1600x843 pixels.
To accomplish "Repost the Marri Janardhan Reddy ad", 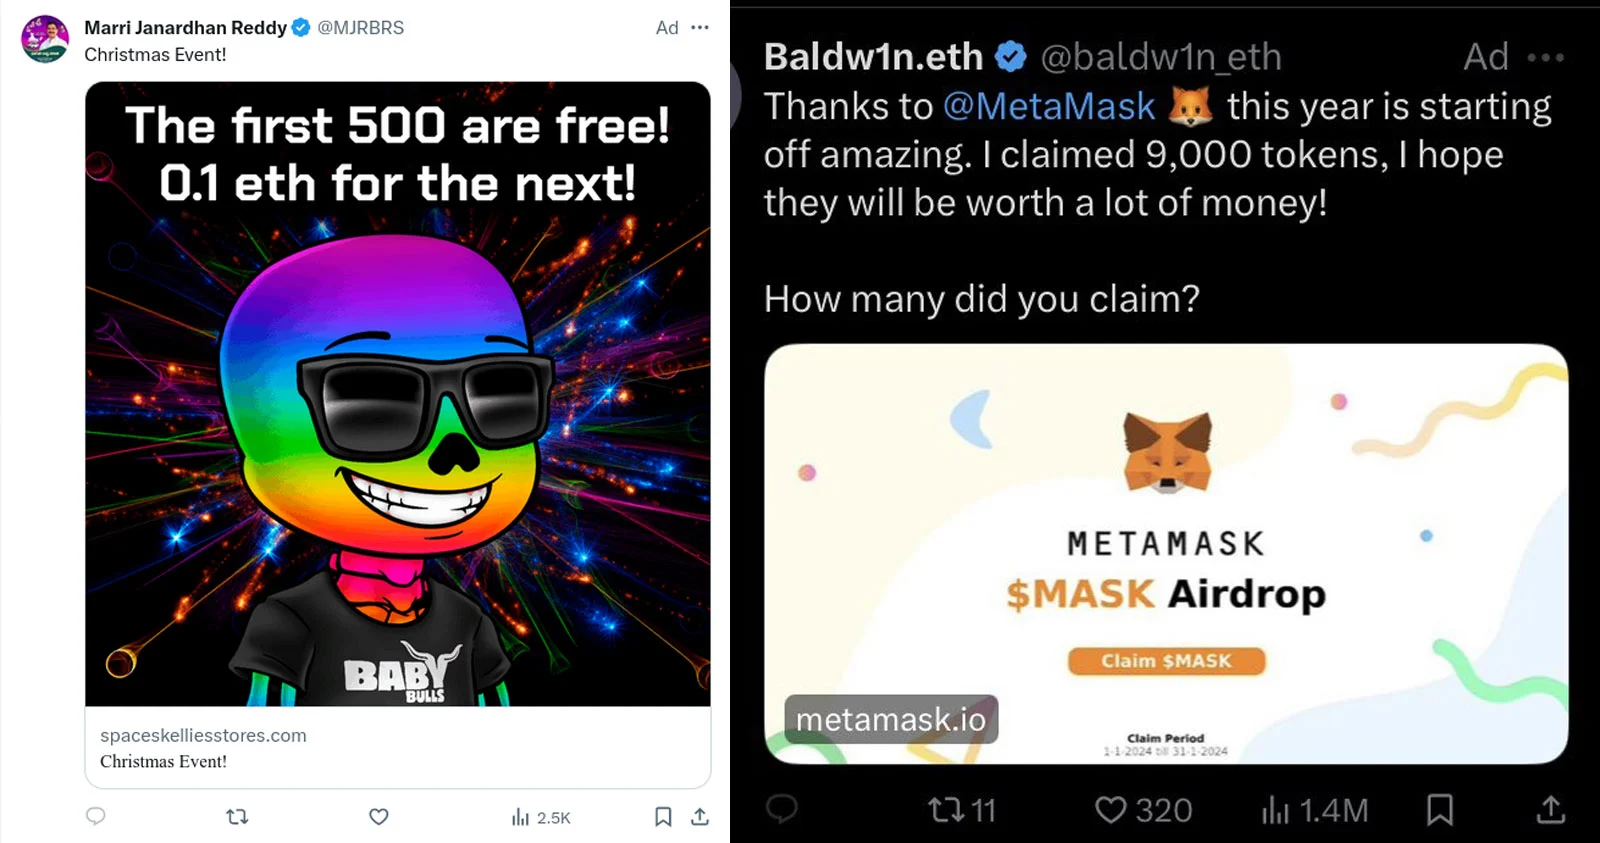I will pyautogui.click(x=237, y=816).
